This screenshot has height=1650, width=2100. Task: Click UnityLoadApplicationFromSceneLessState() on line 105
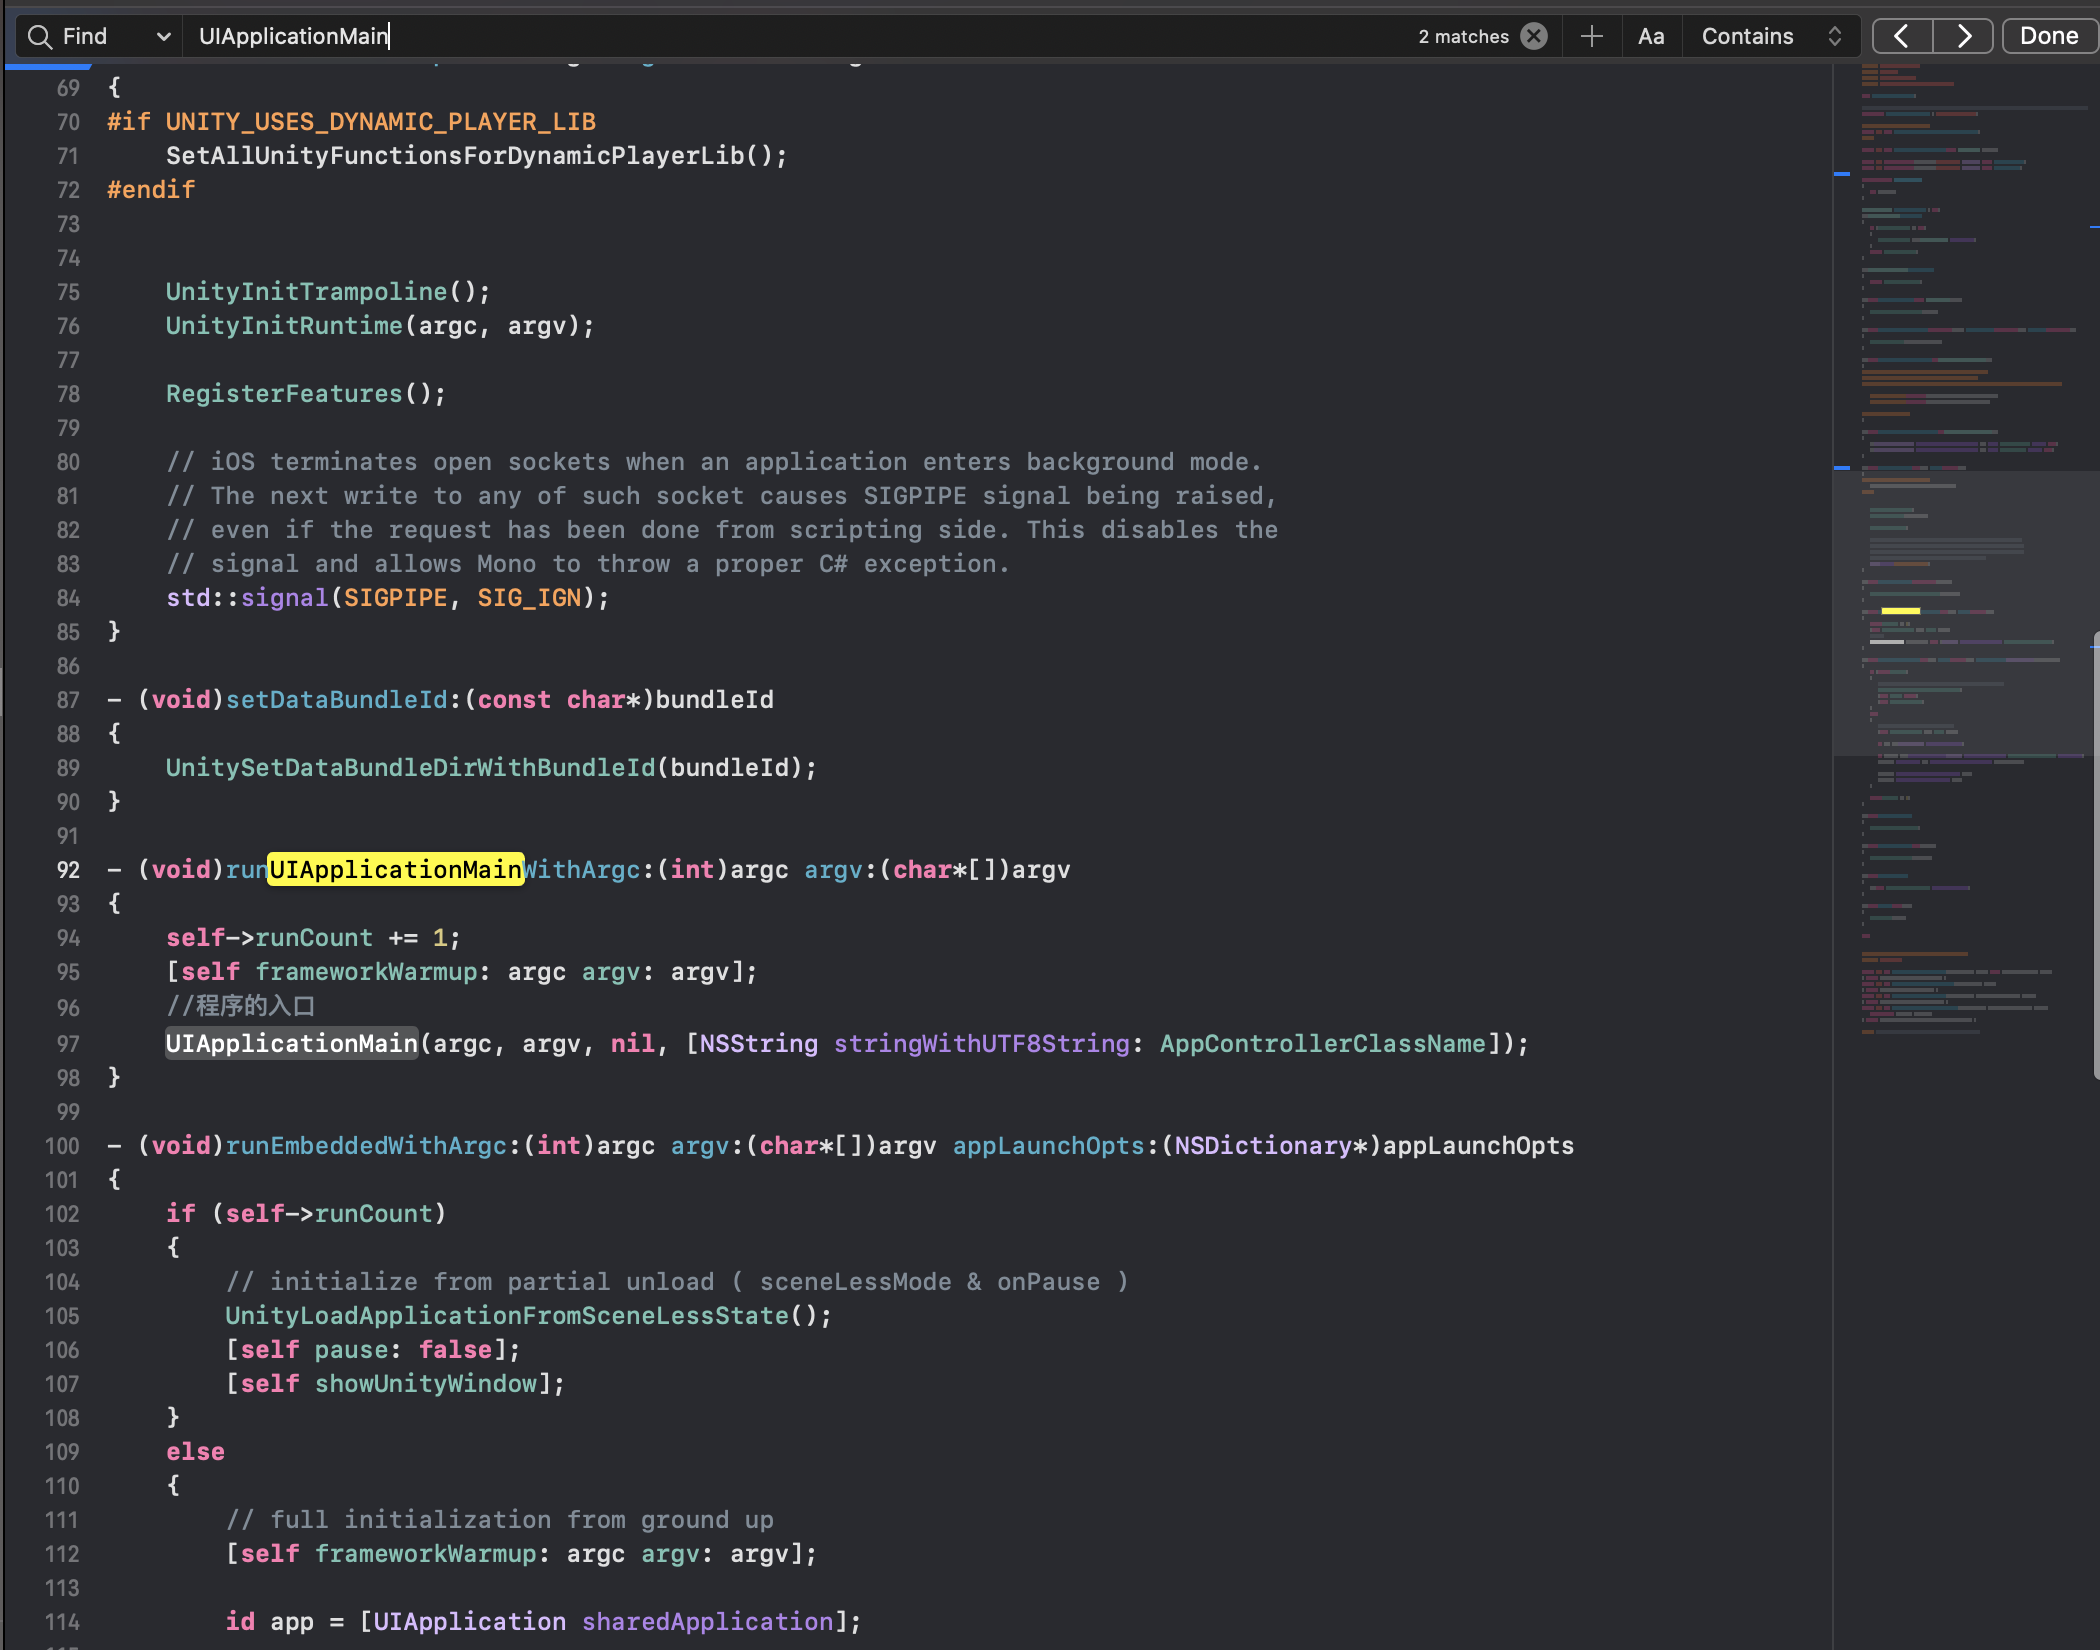528,1316
